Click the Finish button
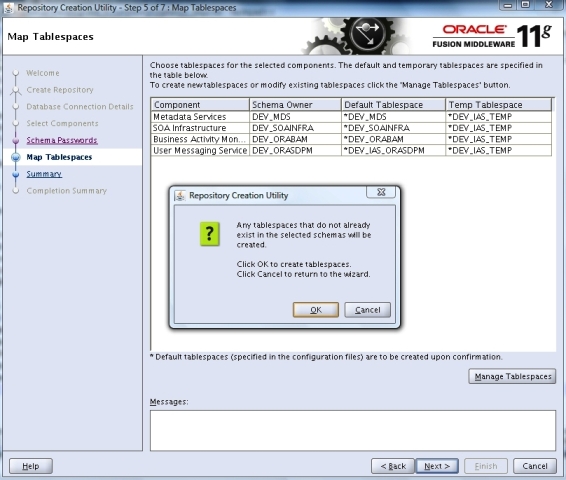Viewport: 566px width, 480px height. coord(486,466)
